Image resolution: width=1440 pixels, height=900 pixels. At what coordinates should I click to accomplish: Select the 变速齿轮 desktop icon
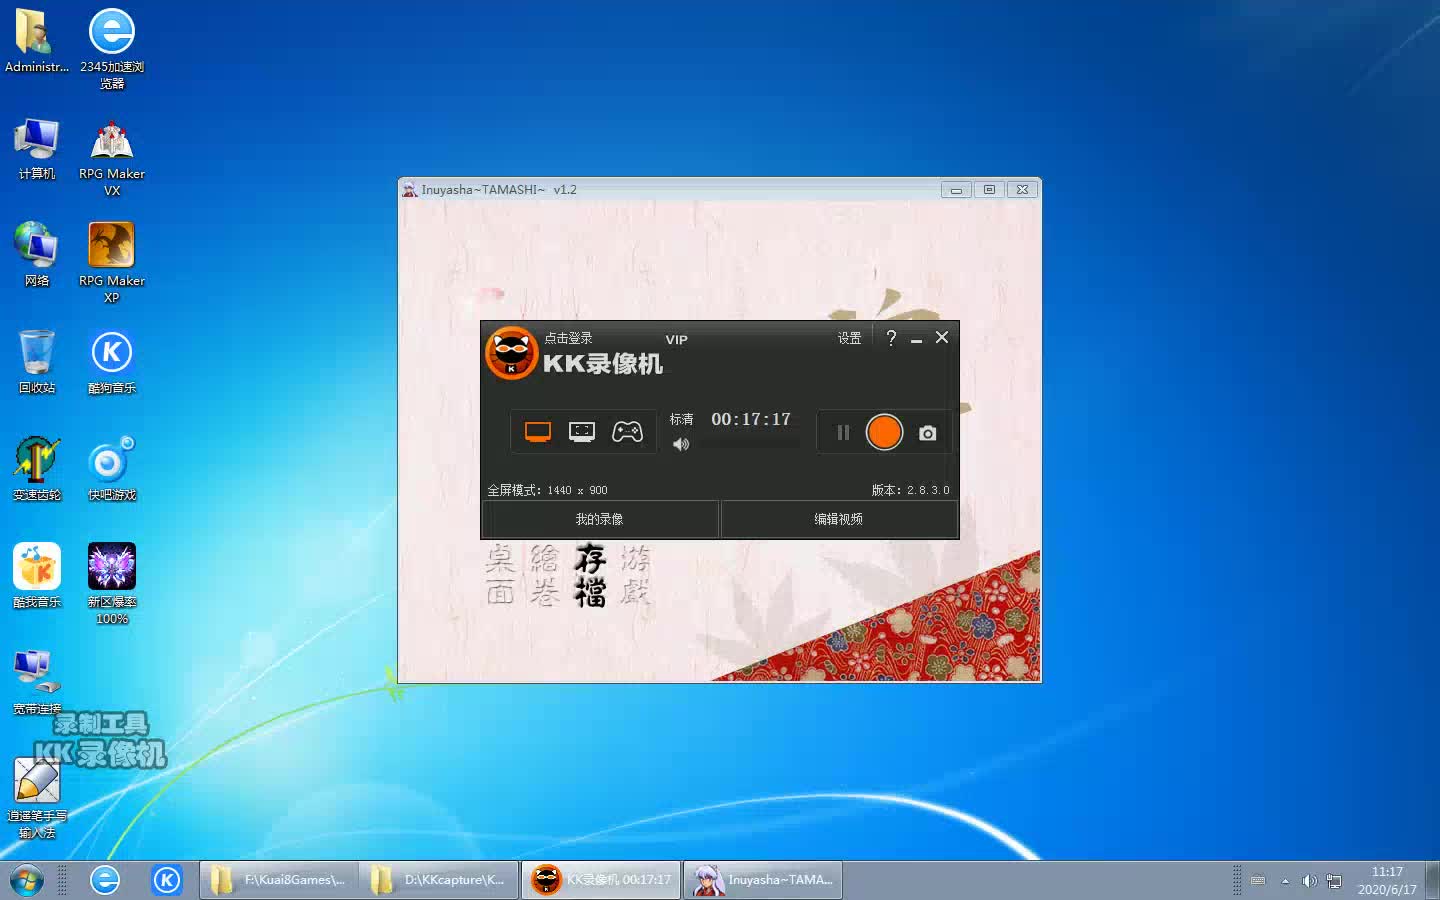pos(37,469)
